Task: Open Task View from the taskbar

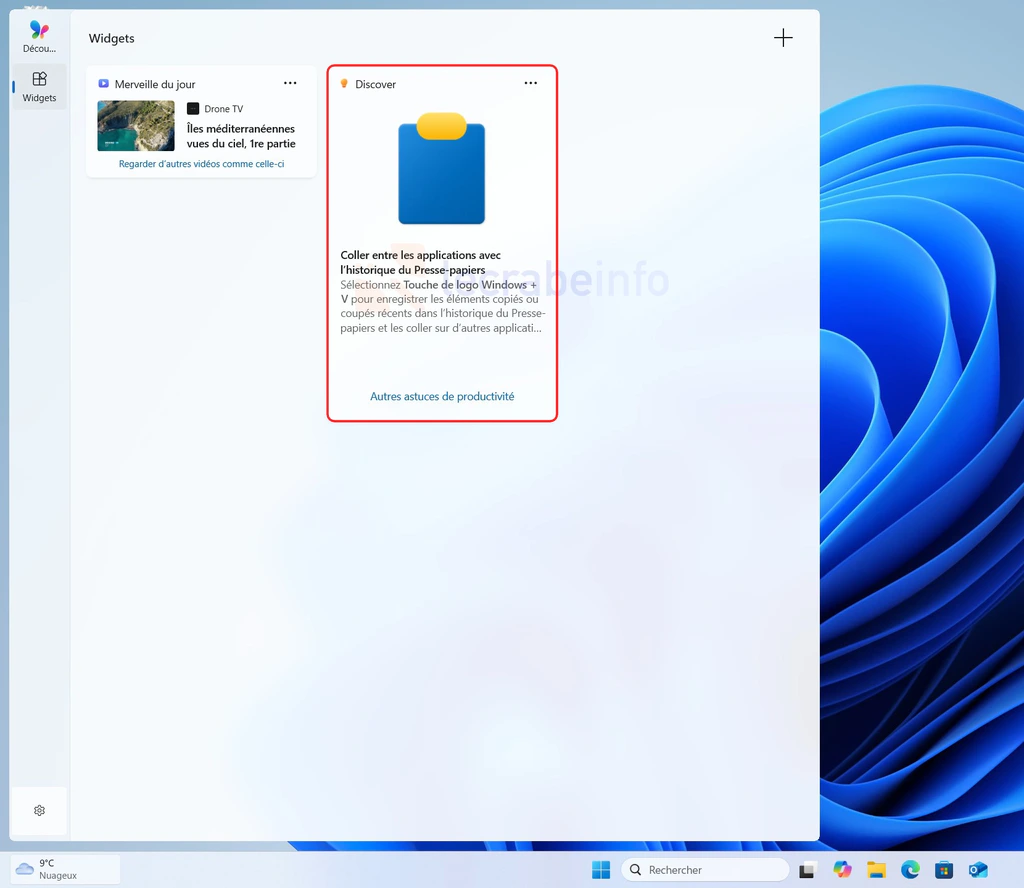Action: [807, 870]
